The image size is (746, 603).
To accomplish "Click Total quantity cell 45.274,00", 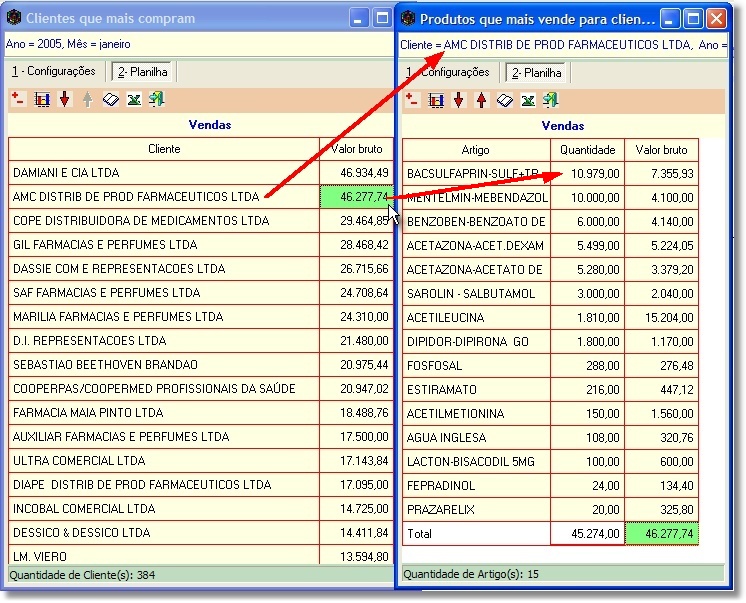I will pyautogui.click(x=588, y=534).
